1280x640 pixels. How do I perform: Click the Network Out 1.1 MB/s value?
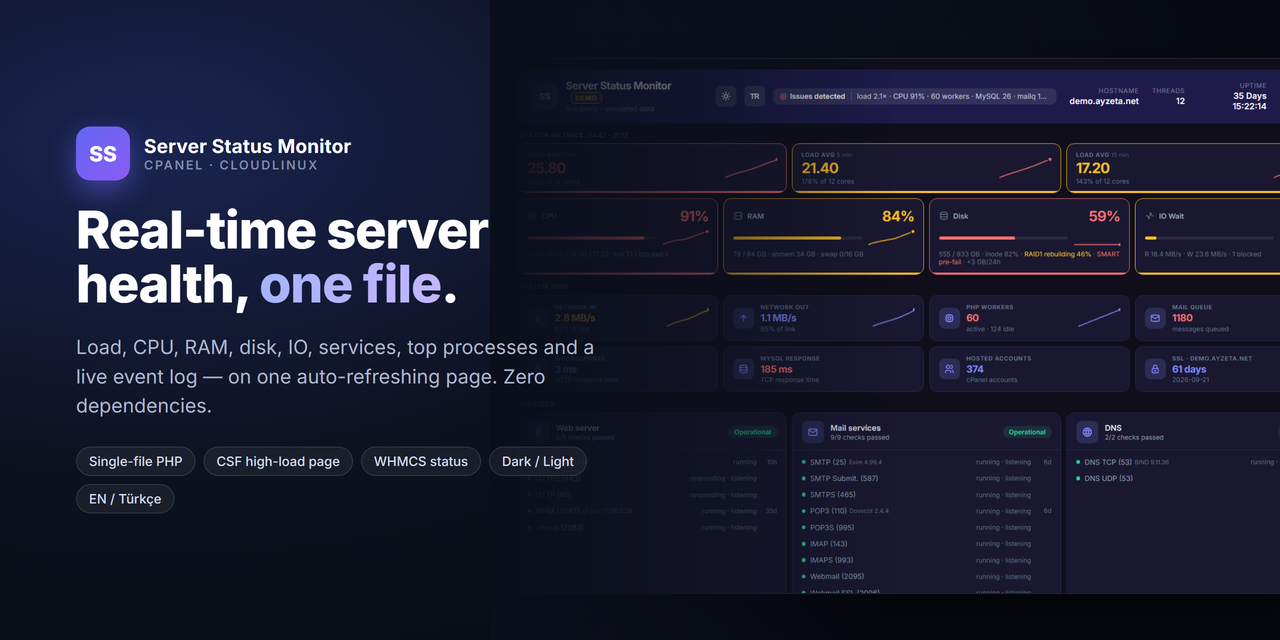[x=779, y=318]
